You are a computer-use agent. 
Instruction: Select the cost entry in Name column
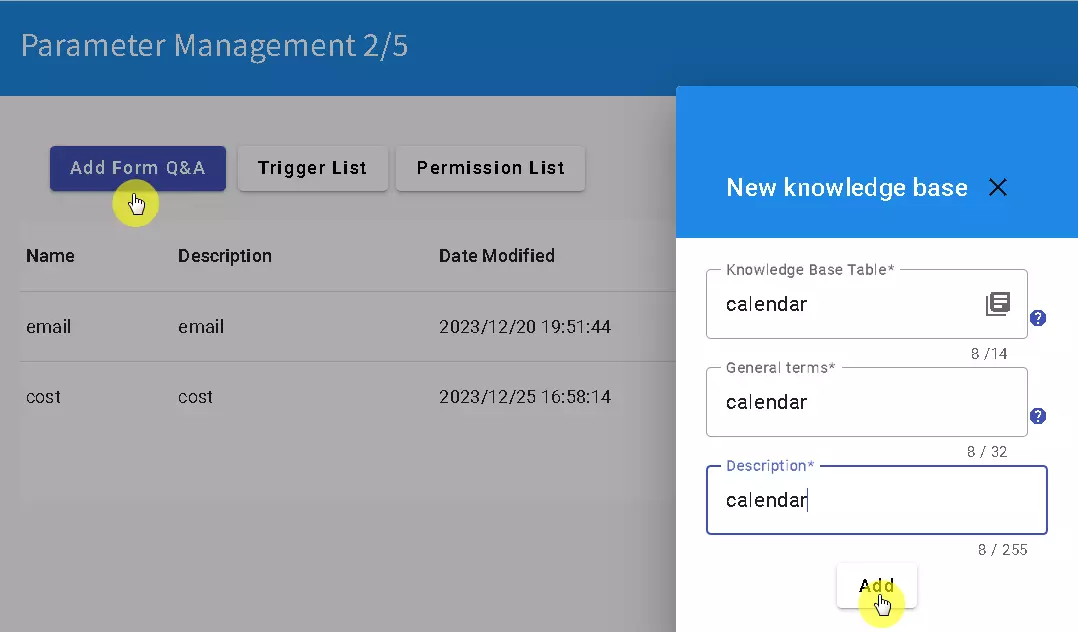click(43, 397)
